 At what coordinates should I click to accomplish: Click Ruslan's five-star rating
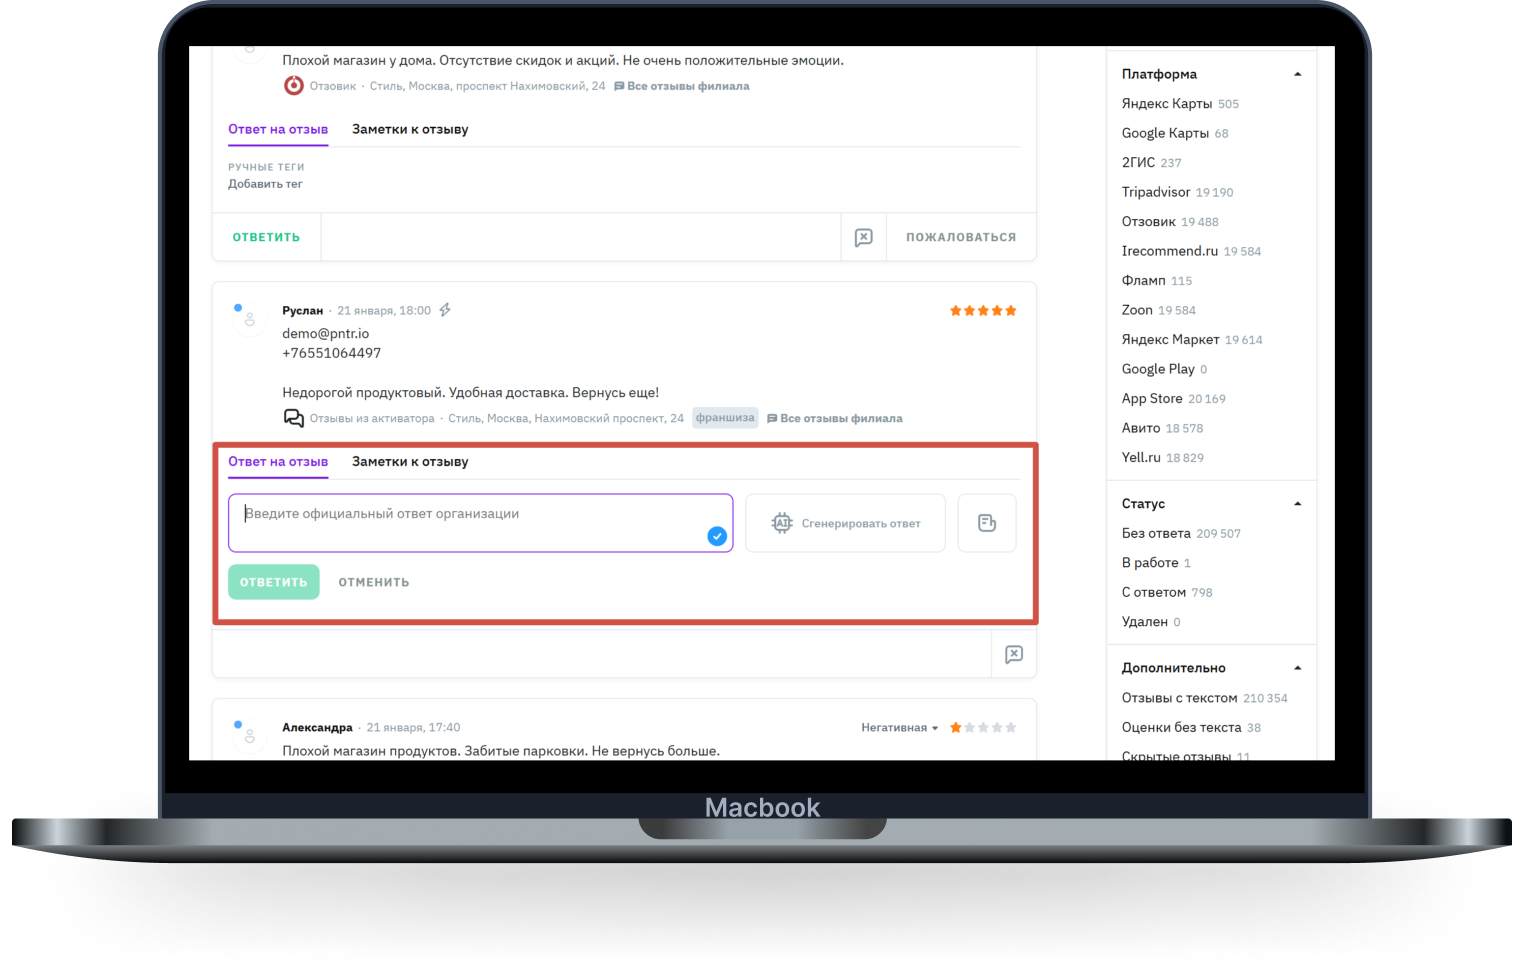[982, 311]
